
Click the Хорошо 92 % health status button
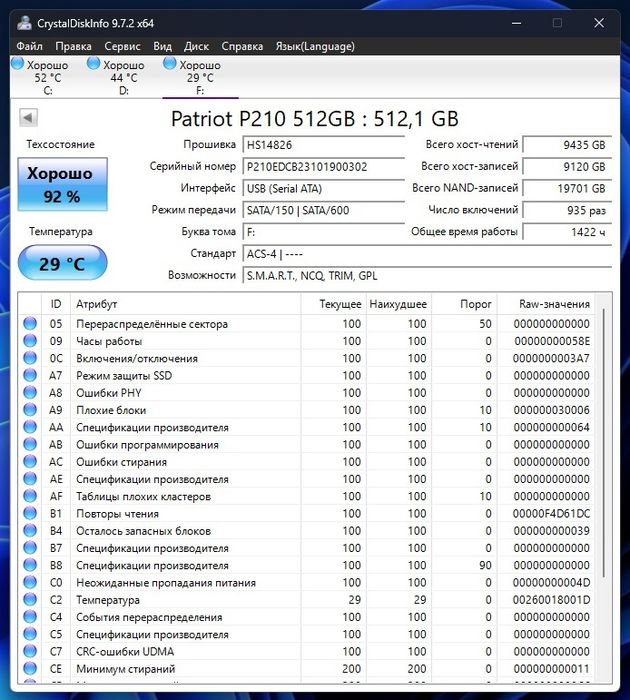point(63,184)
